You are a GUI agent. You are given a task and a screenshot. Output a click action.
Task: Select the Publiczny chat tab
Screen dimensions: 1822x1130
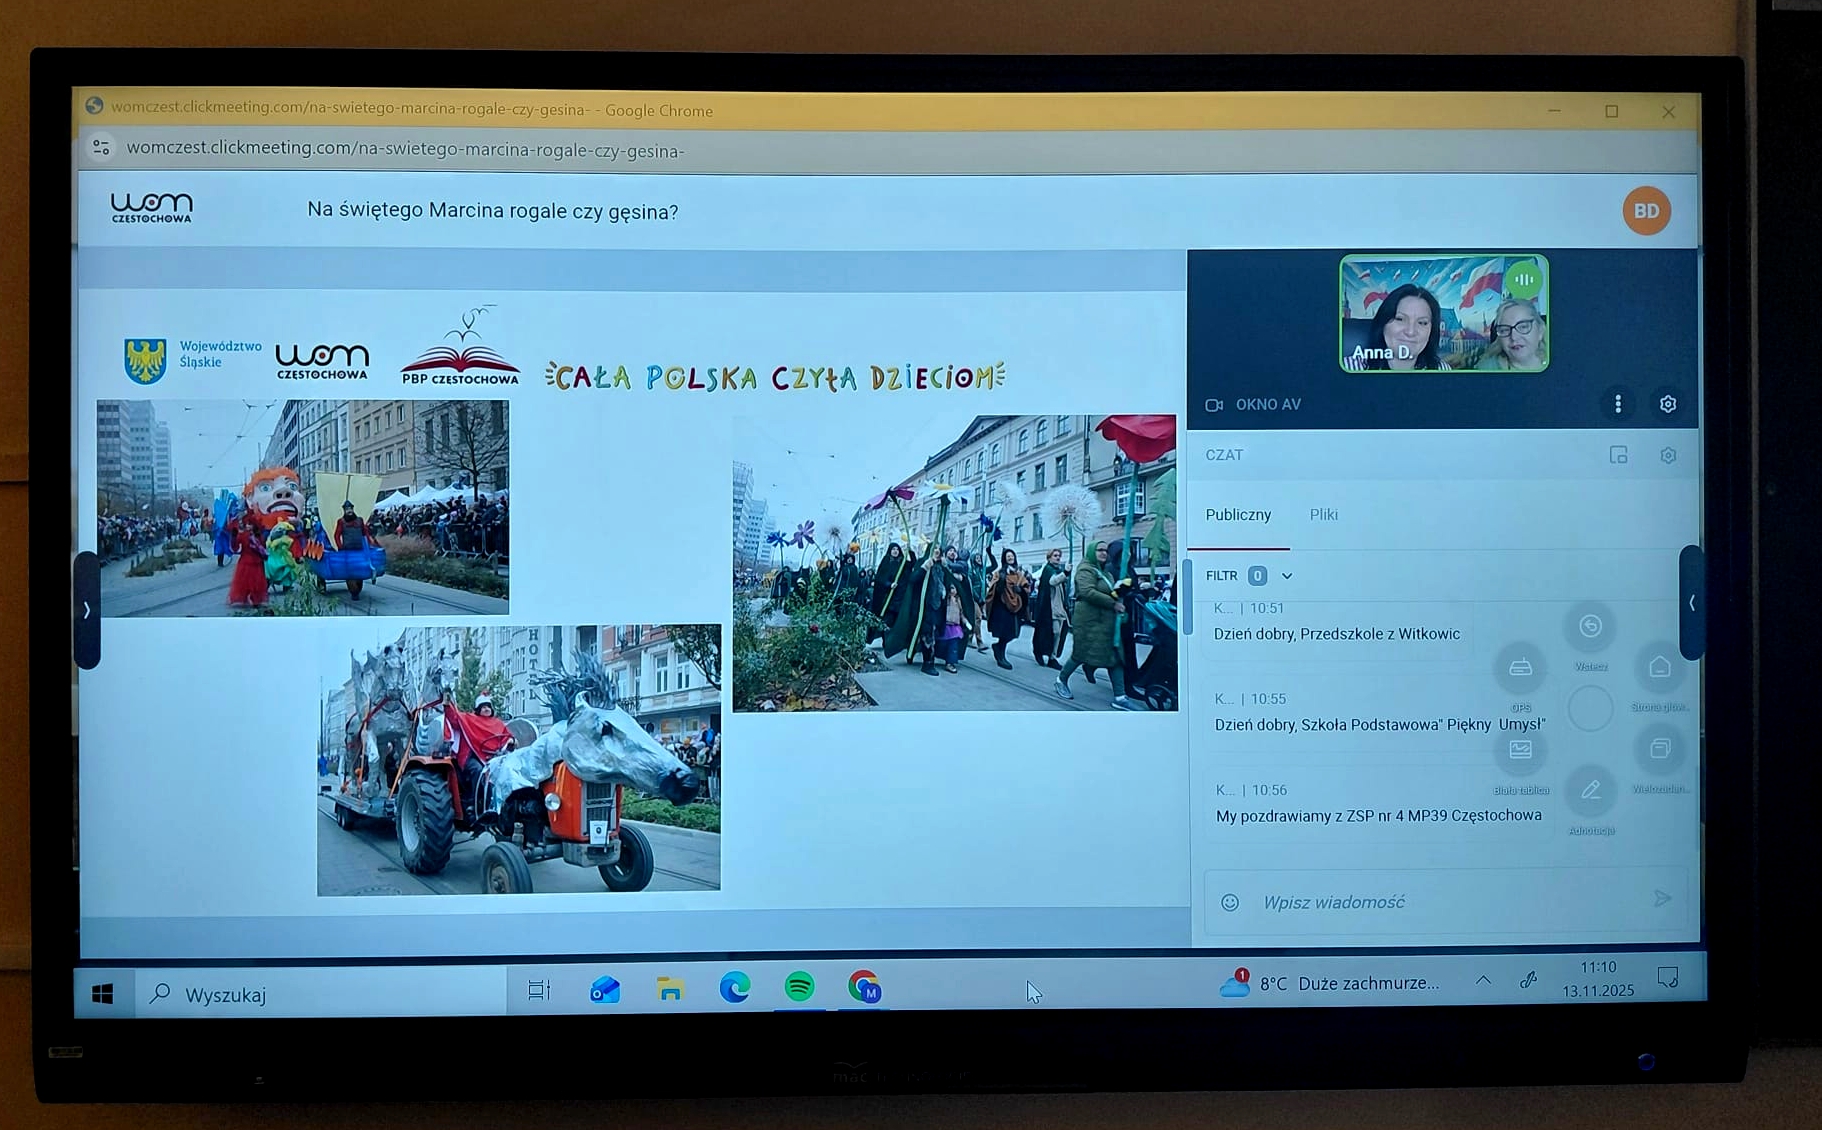pyautogui.click(x=1238, y=515)
